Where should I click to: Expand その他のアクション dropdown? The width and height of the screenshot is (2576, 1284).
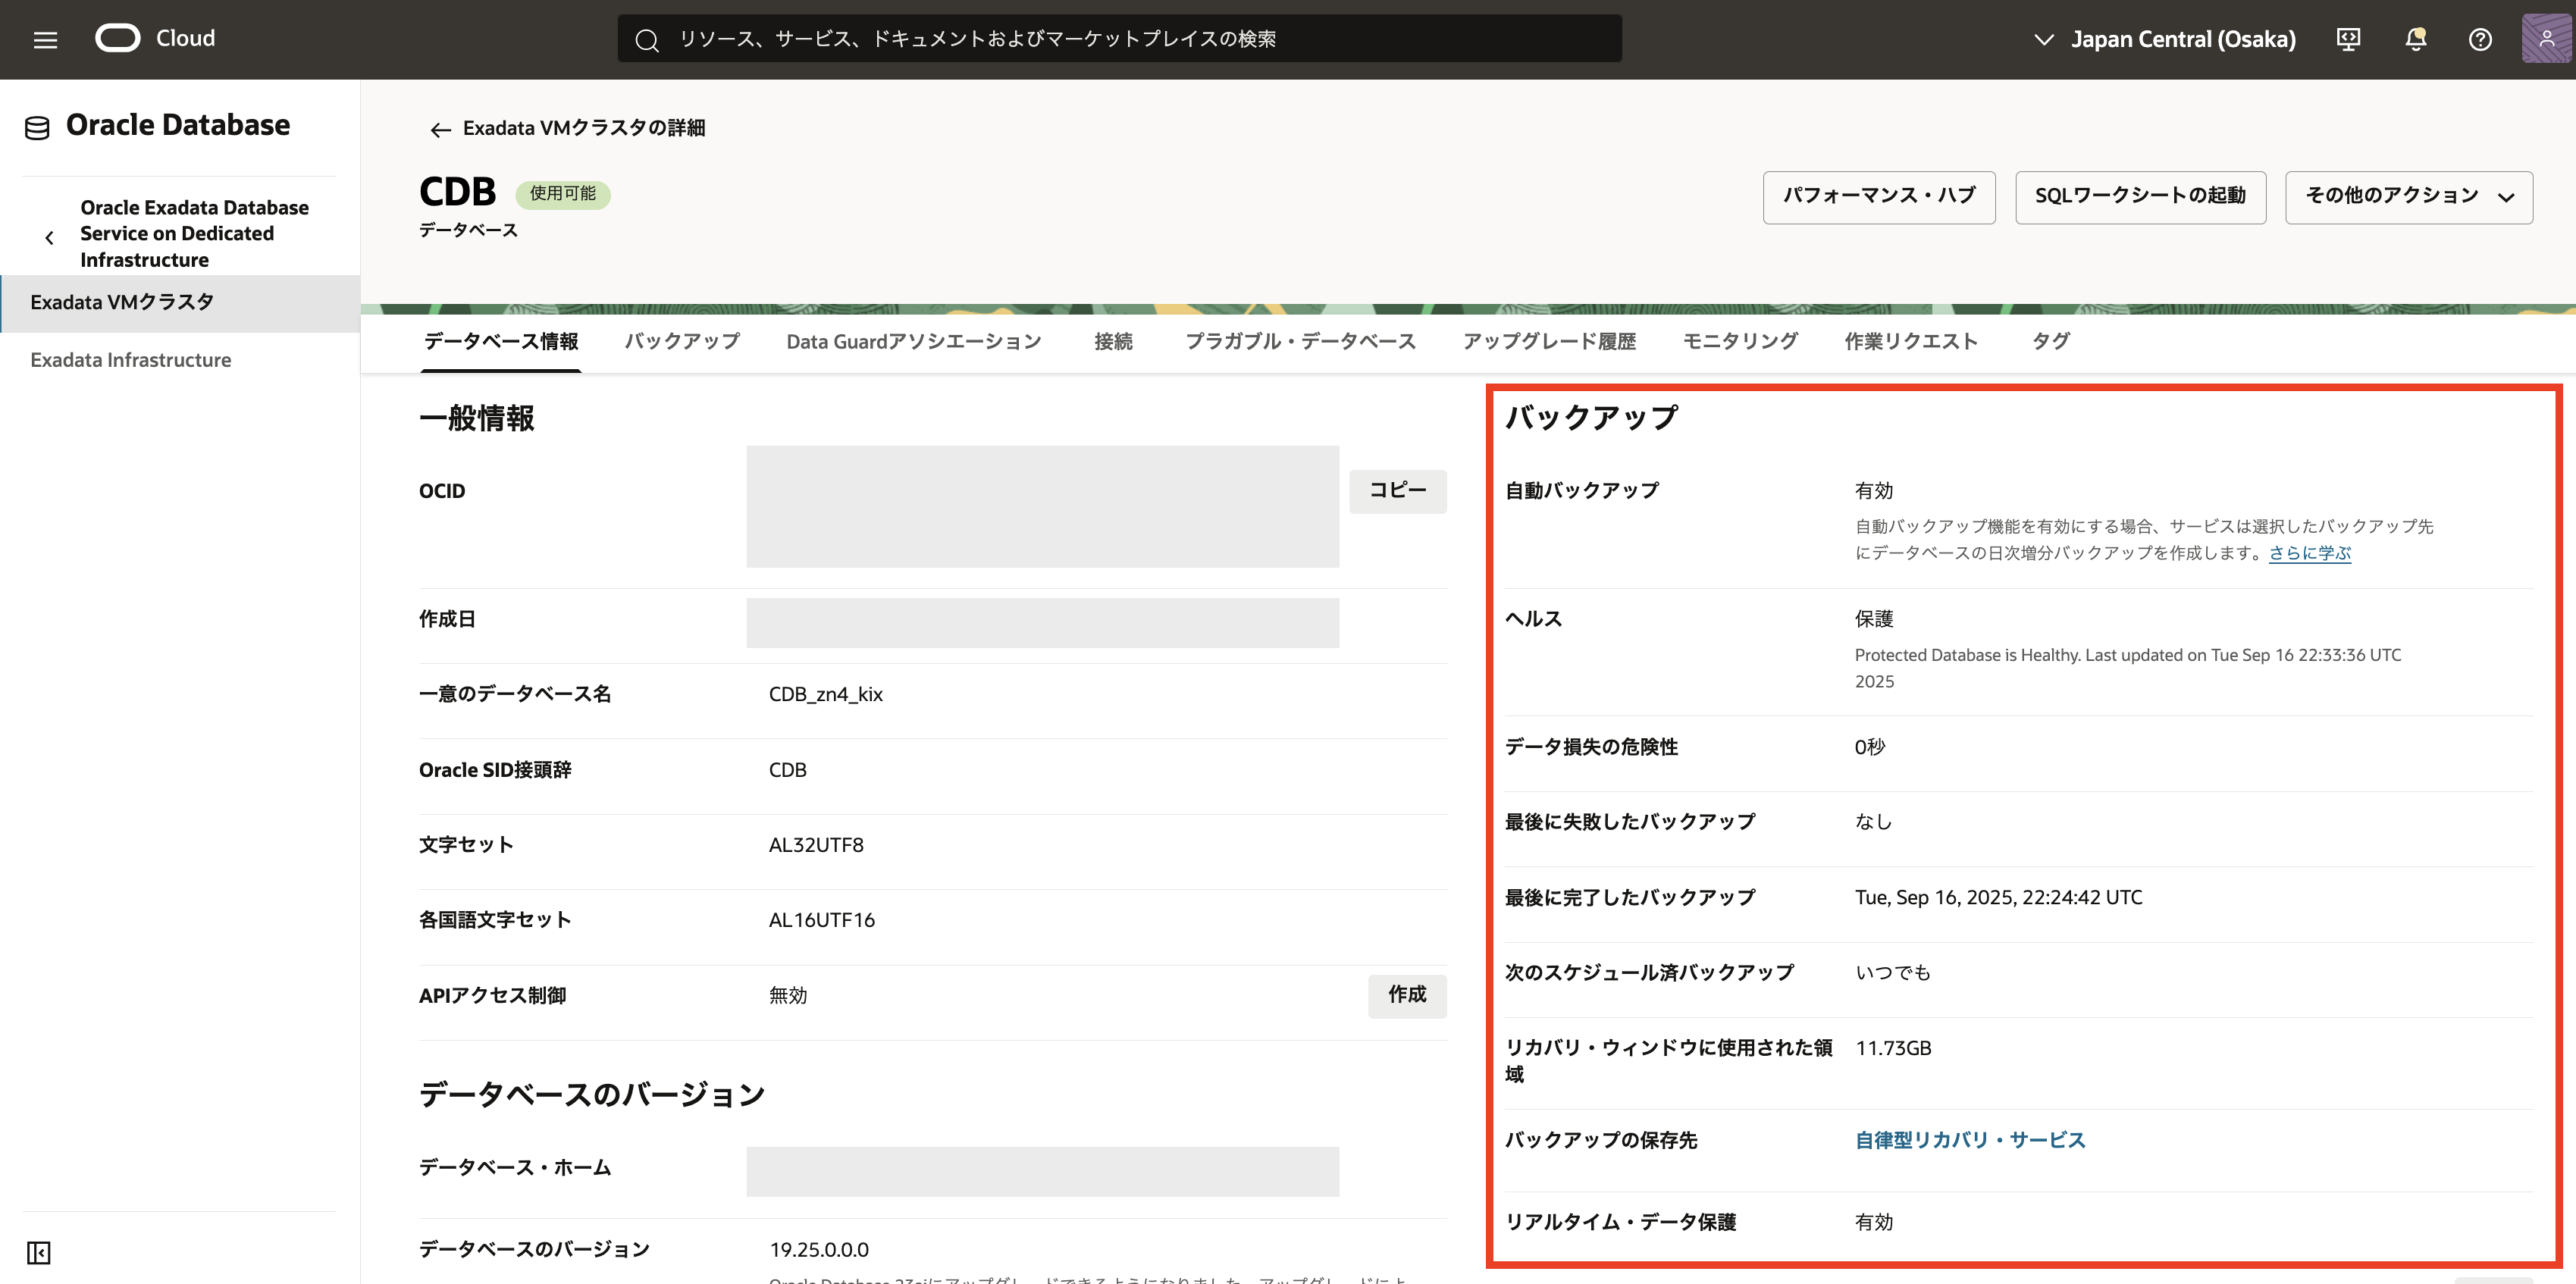[2408, 197]
